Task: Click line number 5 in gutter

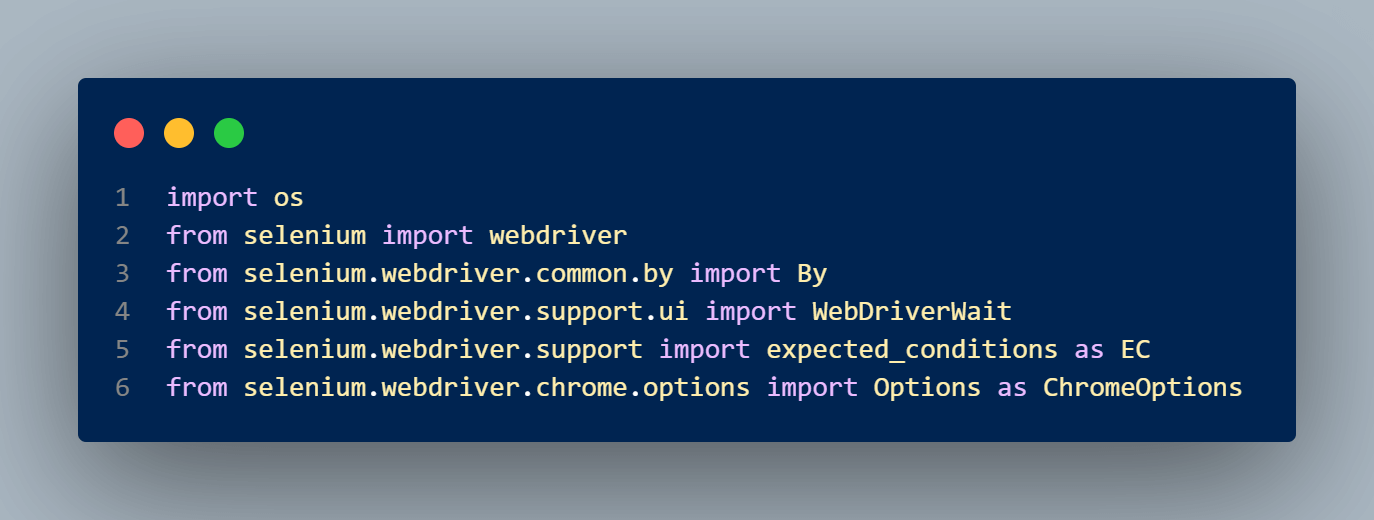Action: (x=122, y=350)
